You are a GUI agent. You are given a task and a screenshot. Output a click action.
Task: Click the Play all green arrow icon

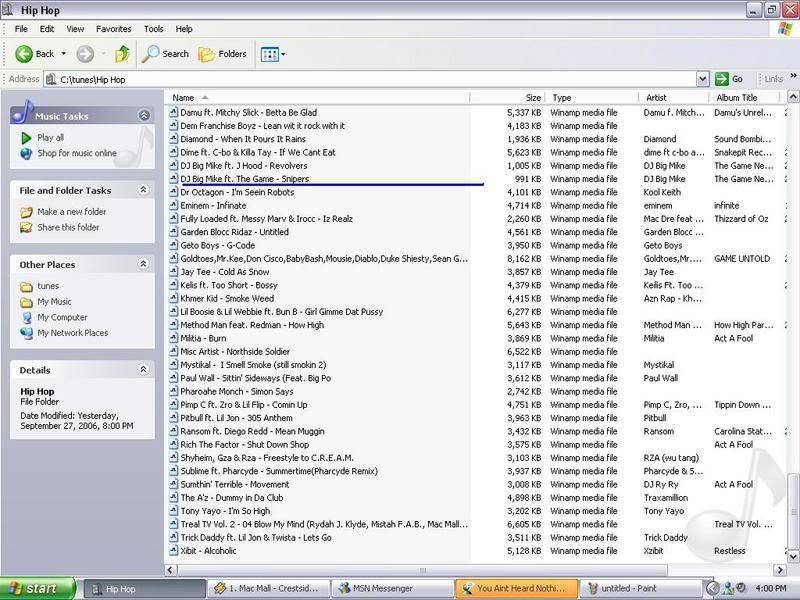26,138
